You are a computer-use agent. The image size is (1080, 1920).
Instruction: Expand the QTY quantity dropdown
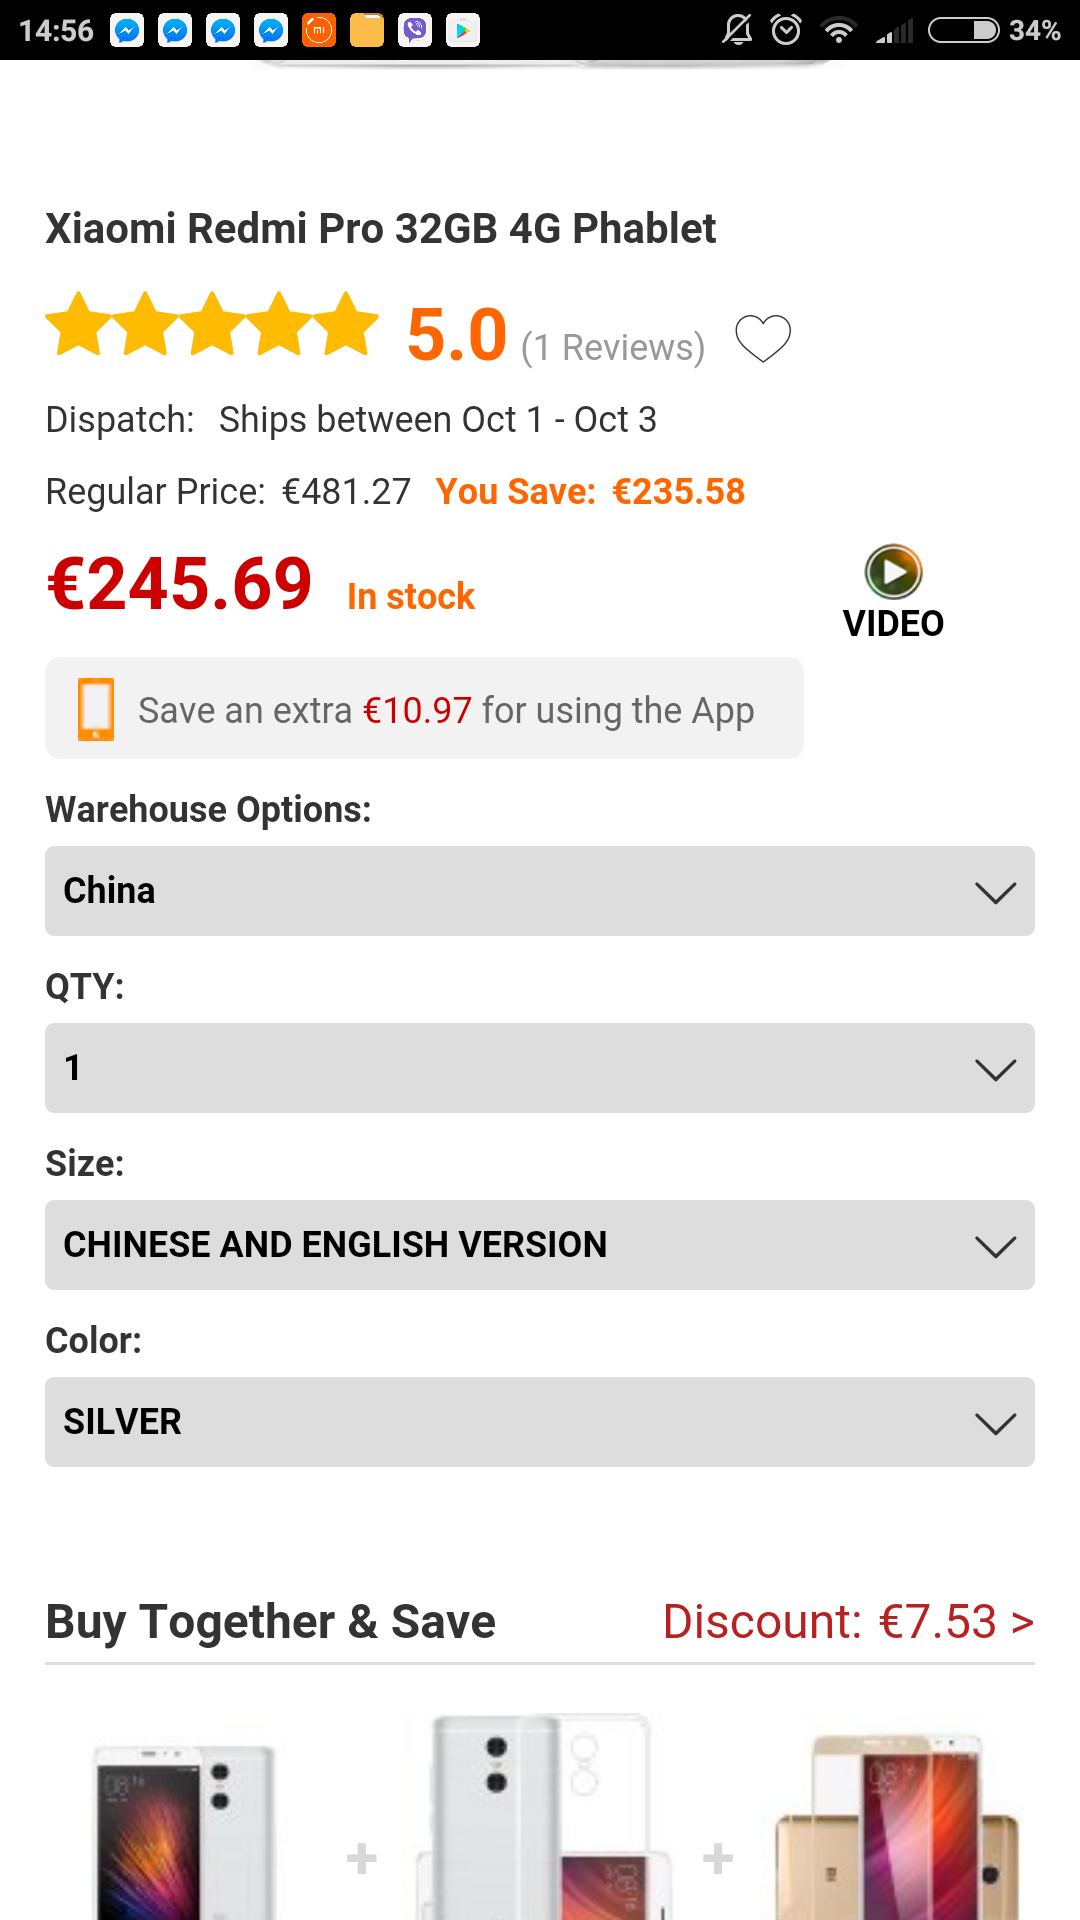540,1068
